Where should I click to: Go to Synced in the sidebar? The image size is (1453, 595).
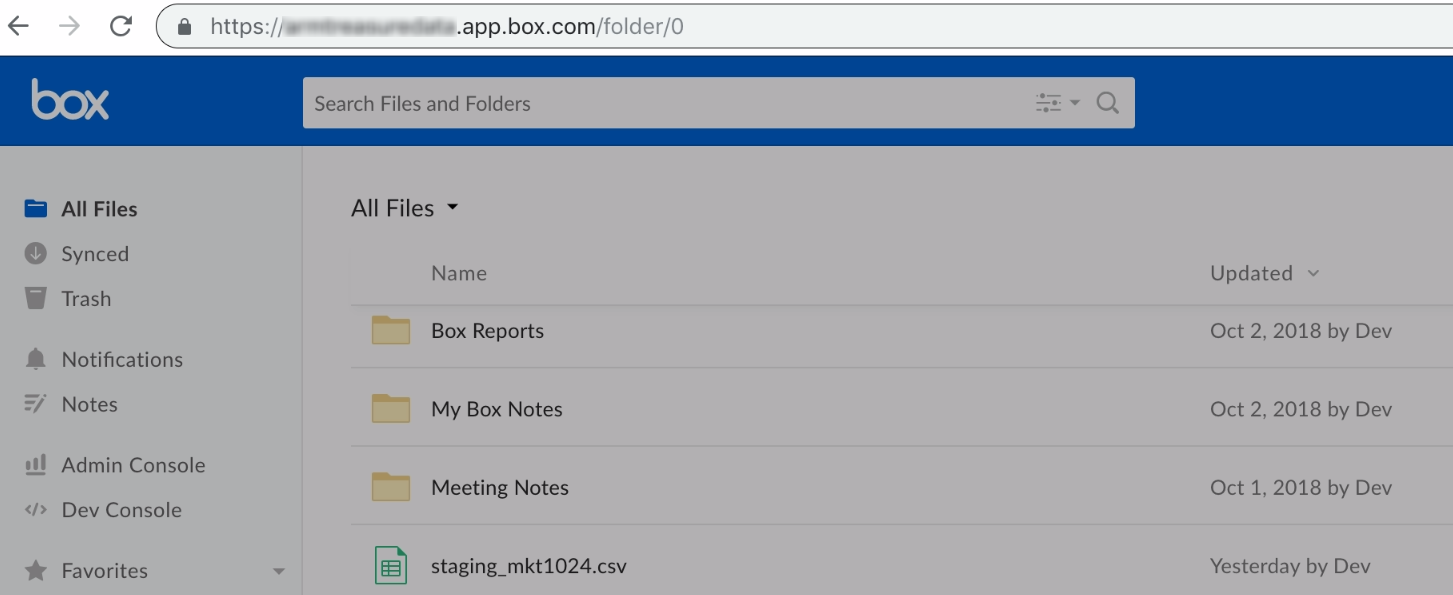95,254
